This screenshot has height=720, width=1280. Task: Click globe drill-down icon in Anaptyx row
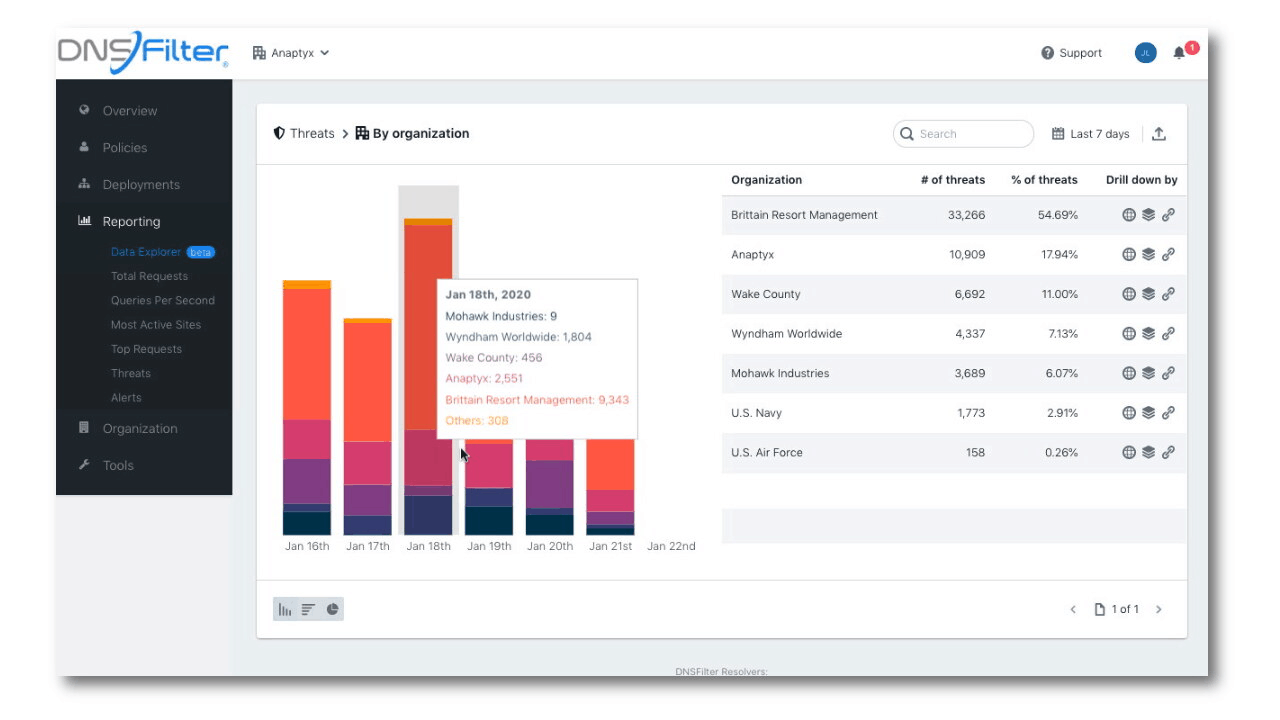point(1129,254)
